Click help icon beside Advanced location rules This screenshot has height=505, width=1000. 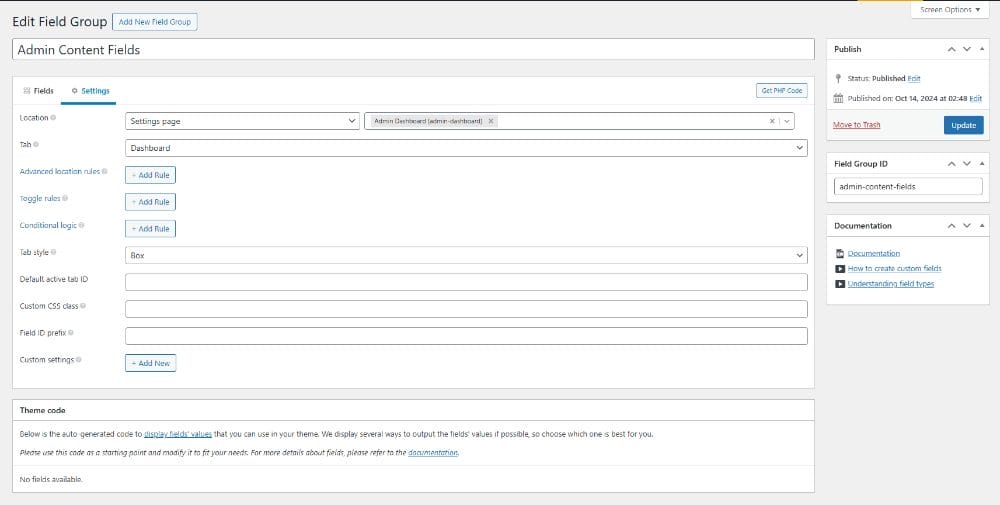coord(105,172)
